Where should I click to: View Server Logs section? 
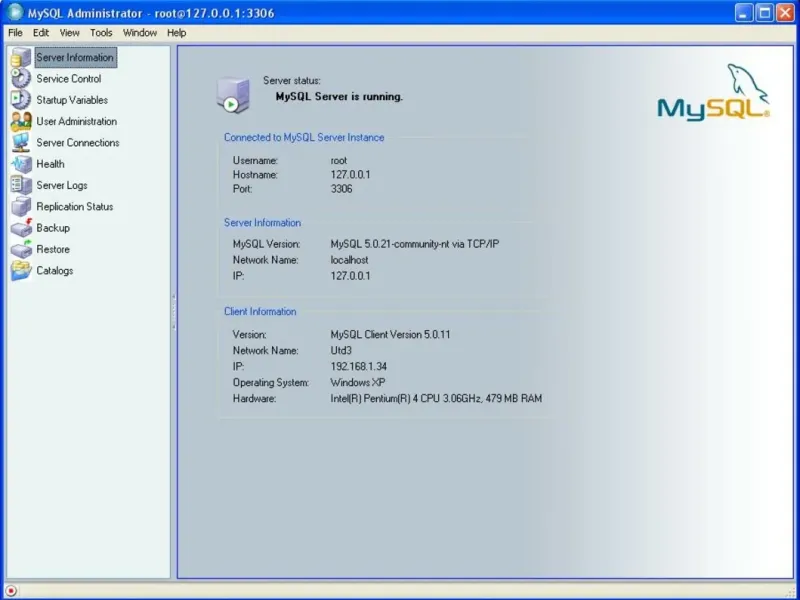pos(62,185)
